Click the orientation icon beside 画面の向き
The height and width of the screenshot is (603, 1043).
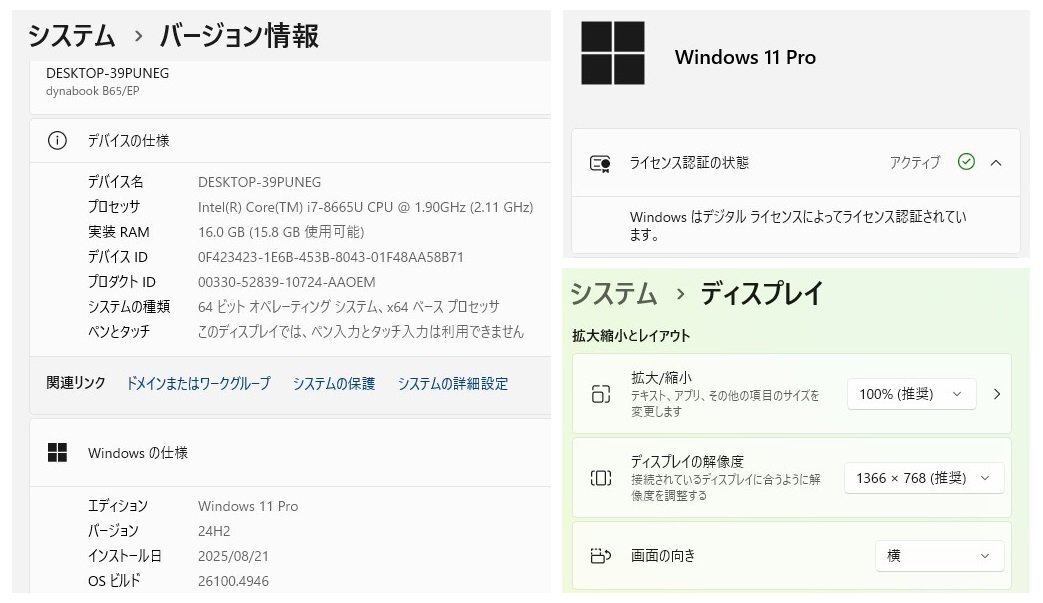[x=601, y=555]
